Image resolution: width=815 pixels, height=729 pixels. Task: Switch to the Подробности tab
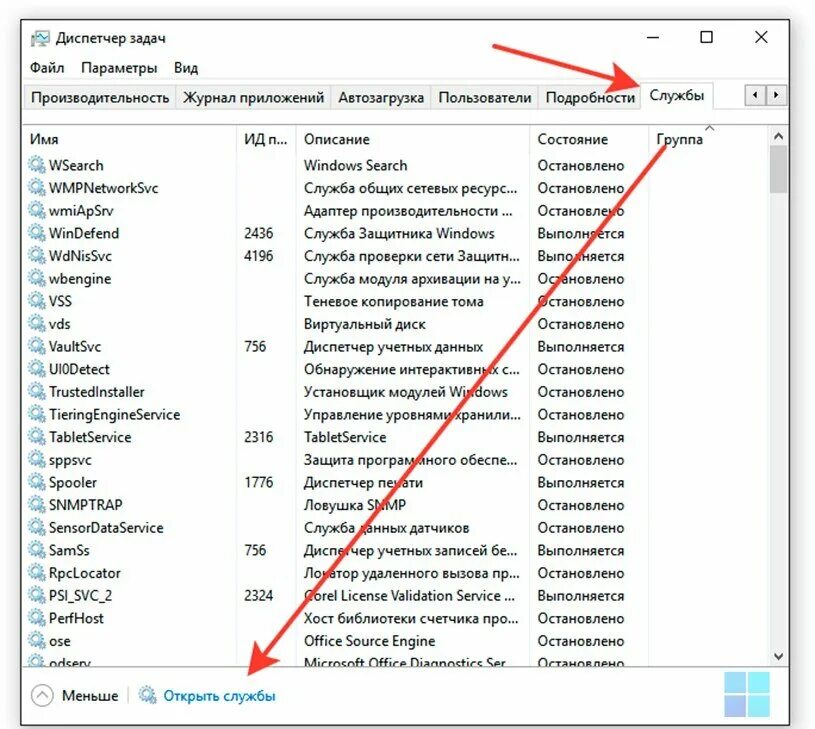590,98
